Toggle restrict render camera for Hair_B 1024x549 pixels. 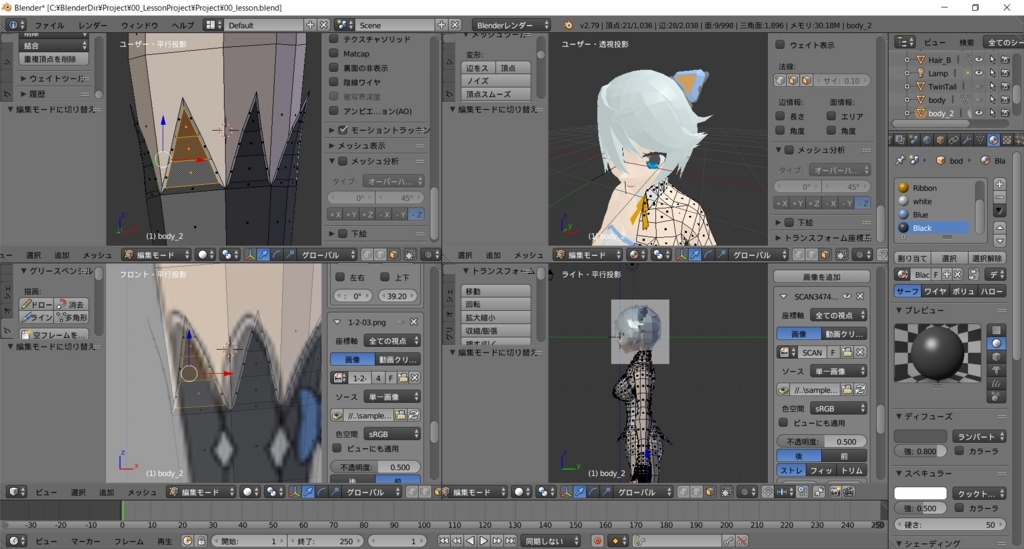click(1005, 59)
